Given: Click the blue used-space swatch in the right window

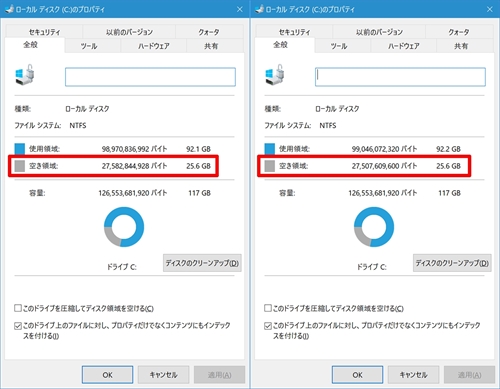Looking at the screenshot, I should (x=270, y=149).
